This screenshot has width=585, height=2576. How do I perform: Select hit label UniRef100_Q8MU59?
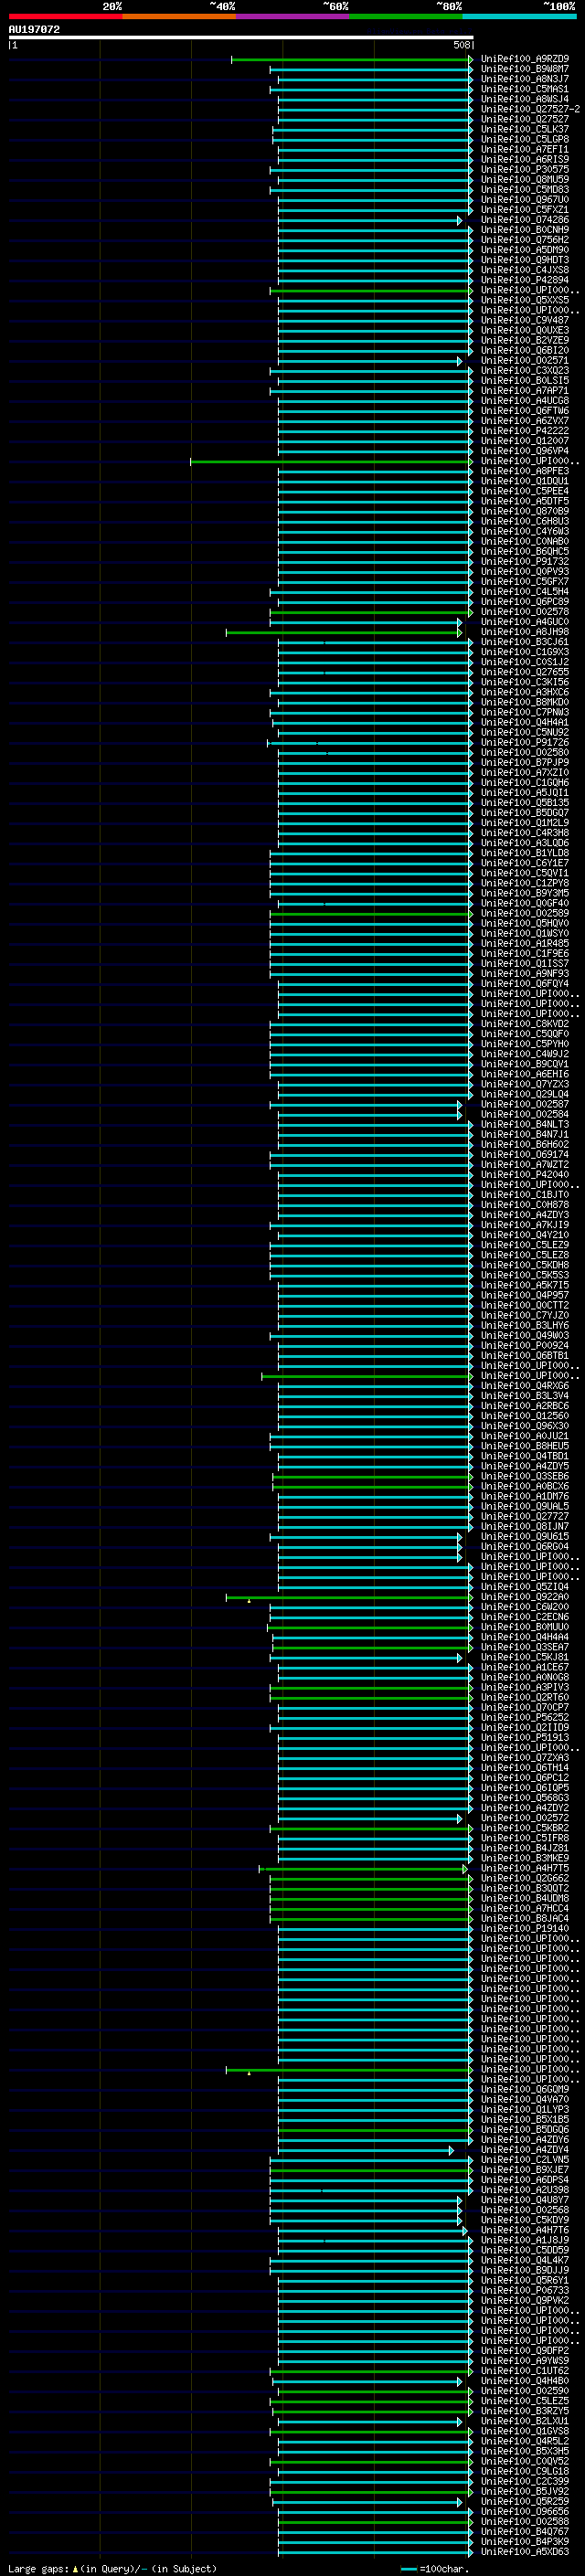524,179
